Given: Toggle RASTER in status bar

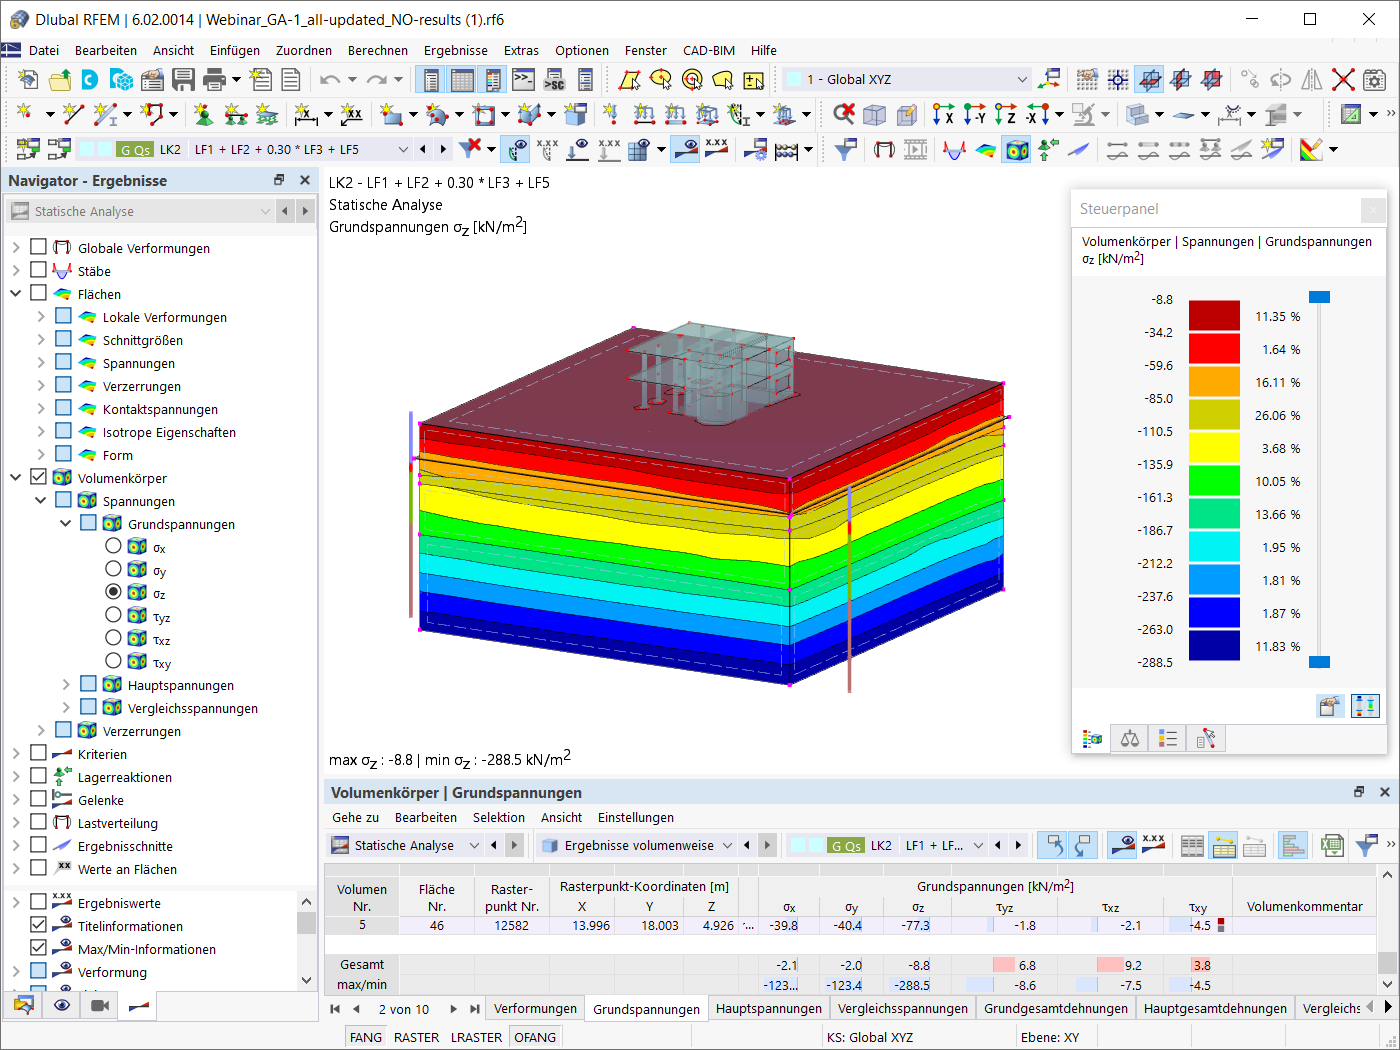Looking at the screenshot, I should [417, 1037].
